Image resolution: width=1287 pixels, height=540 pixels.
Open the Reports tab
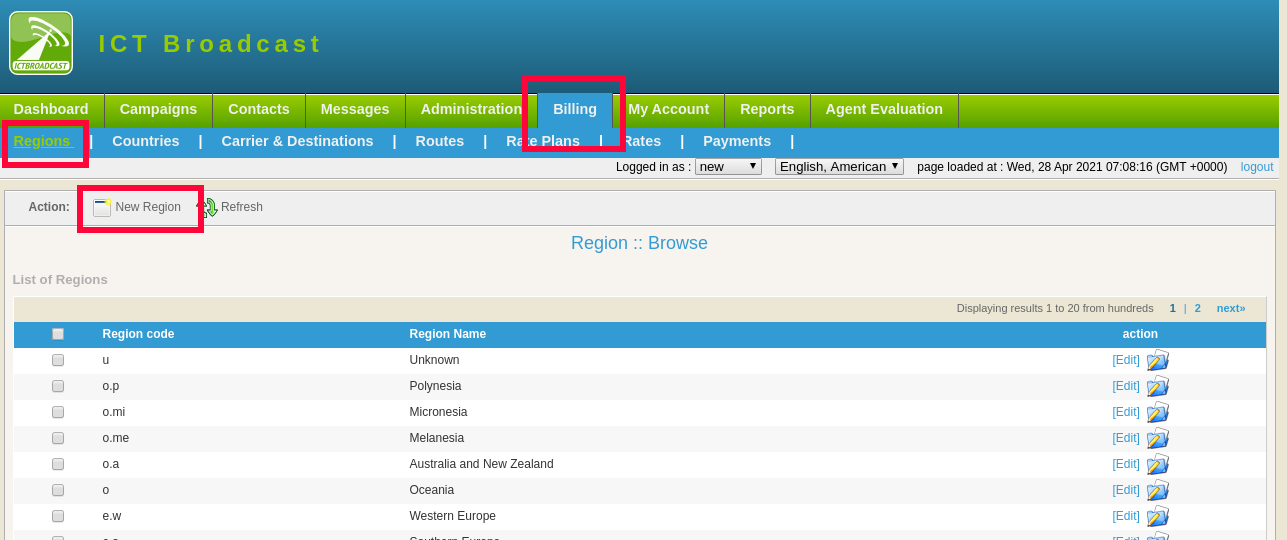pos(767,110)
